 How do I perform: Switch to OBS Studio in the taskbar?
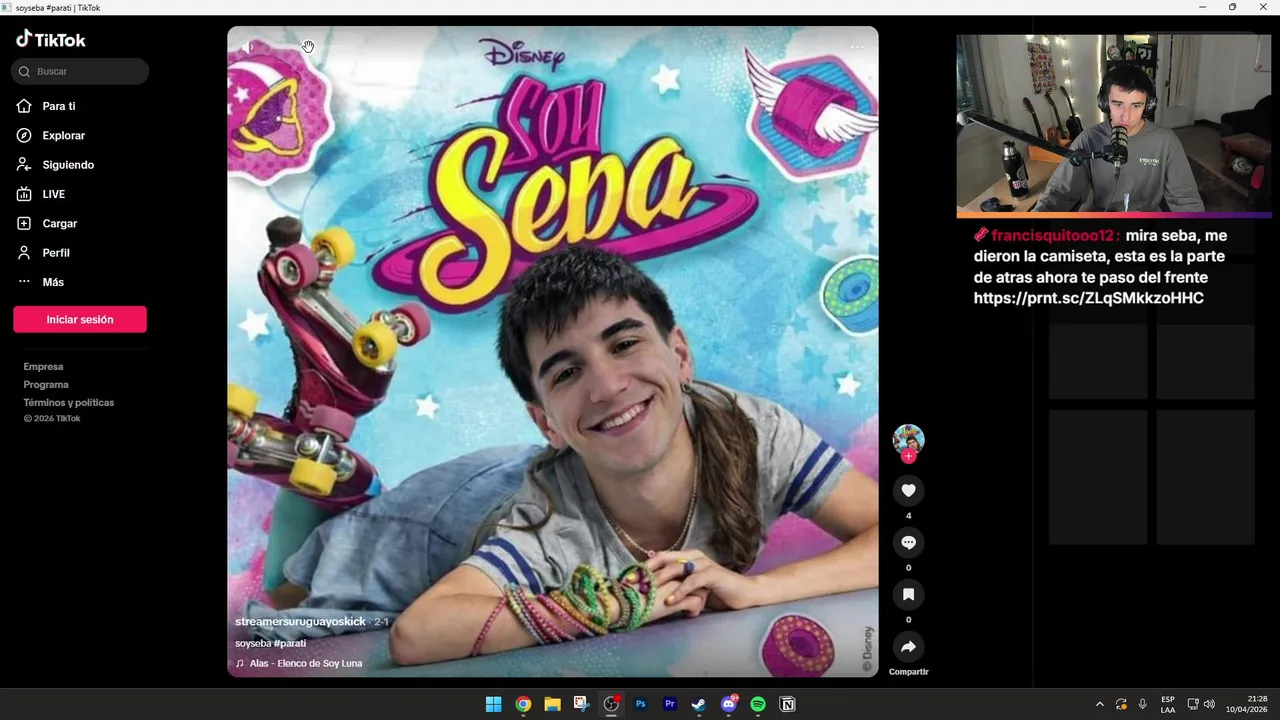coord(611,704)
